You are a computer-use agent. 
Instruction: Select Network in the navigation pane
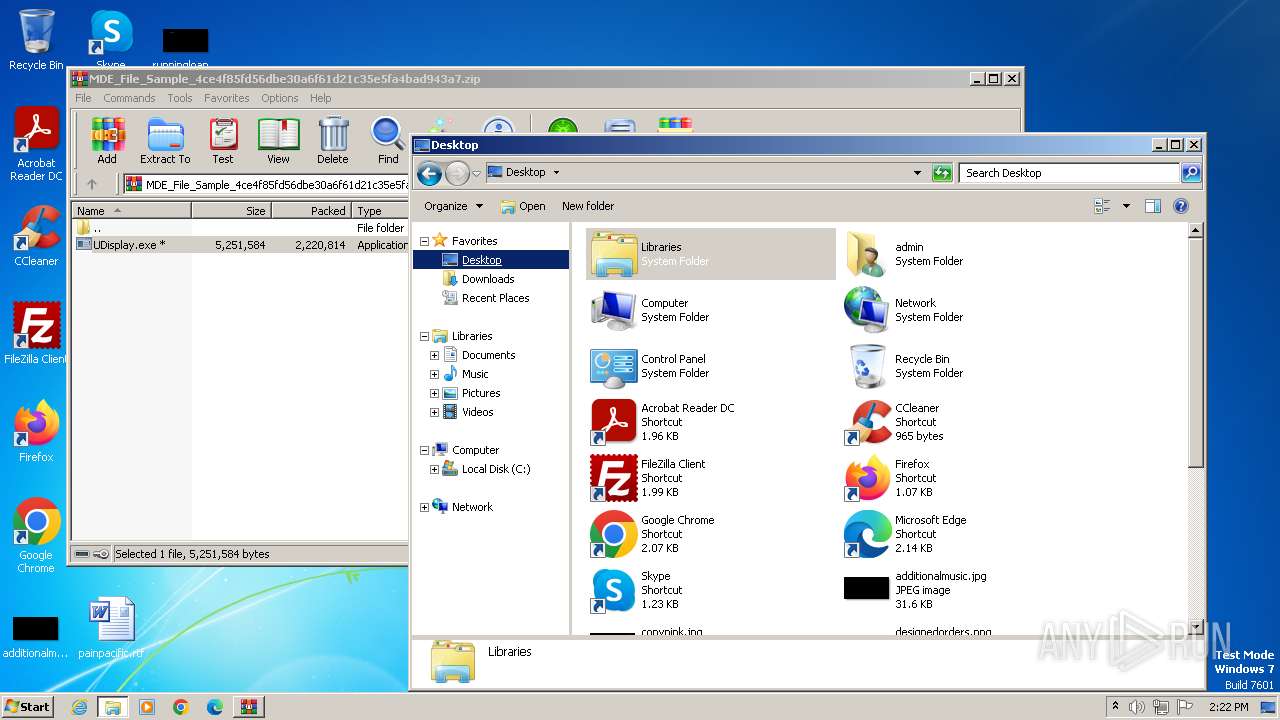tap(472, 507)
